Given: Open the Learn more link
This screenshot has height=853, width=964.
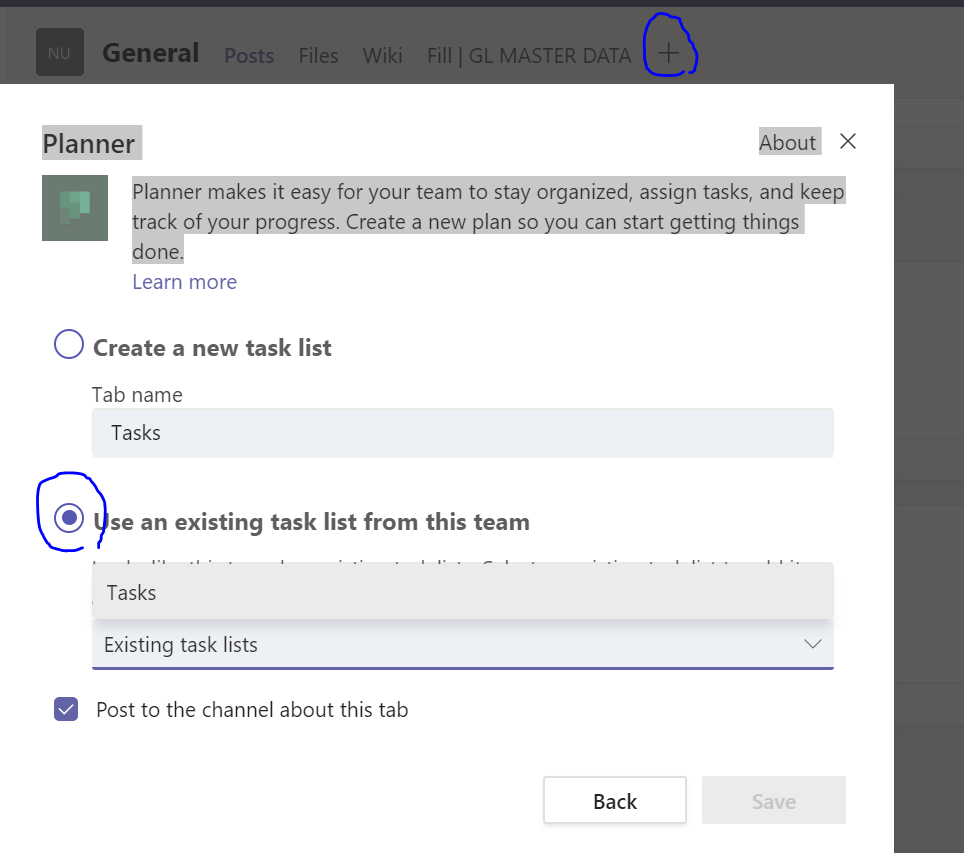Looking at the screenshot, I should 184,282.
